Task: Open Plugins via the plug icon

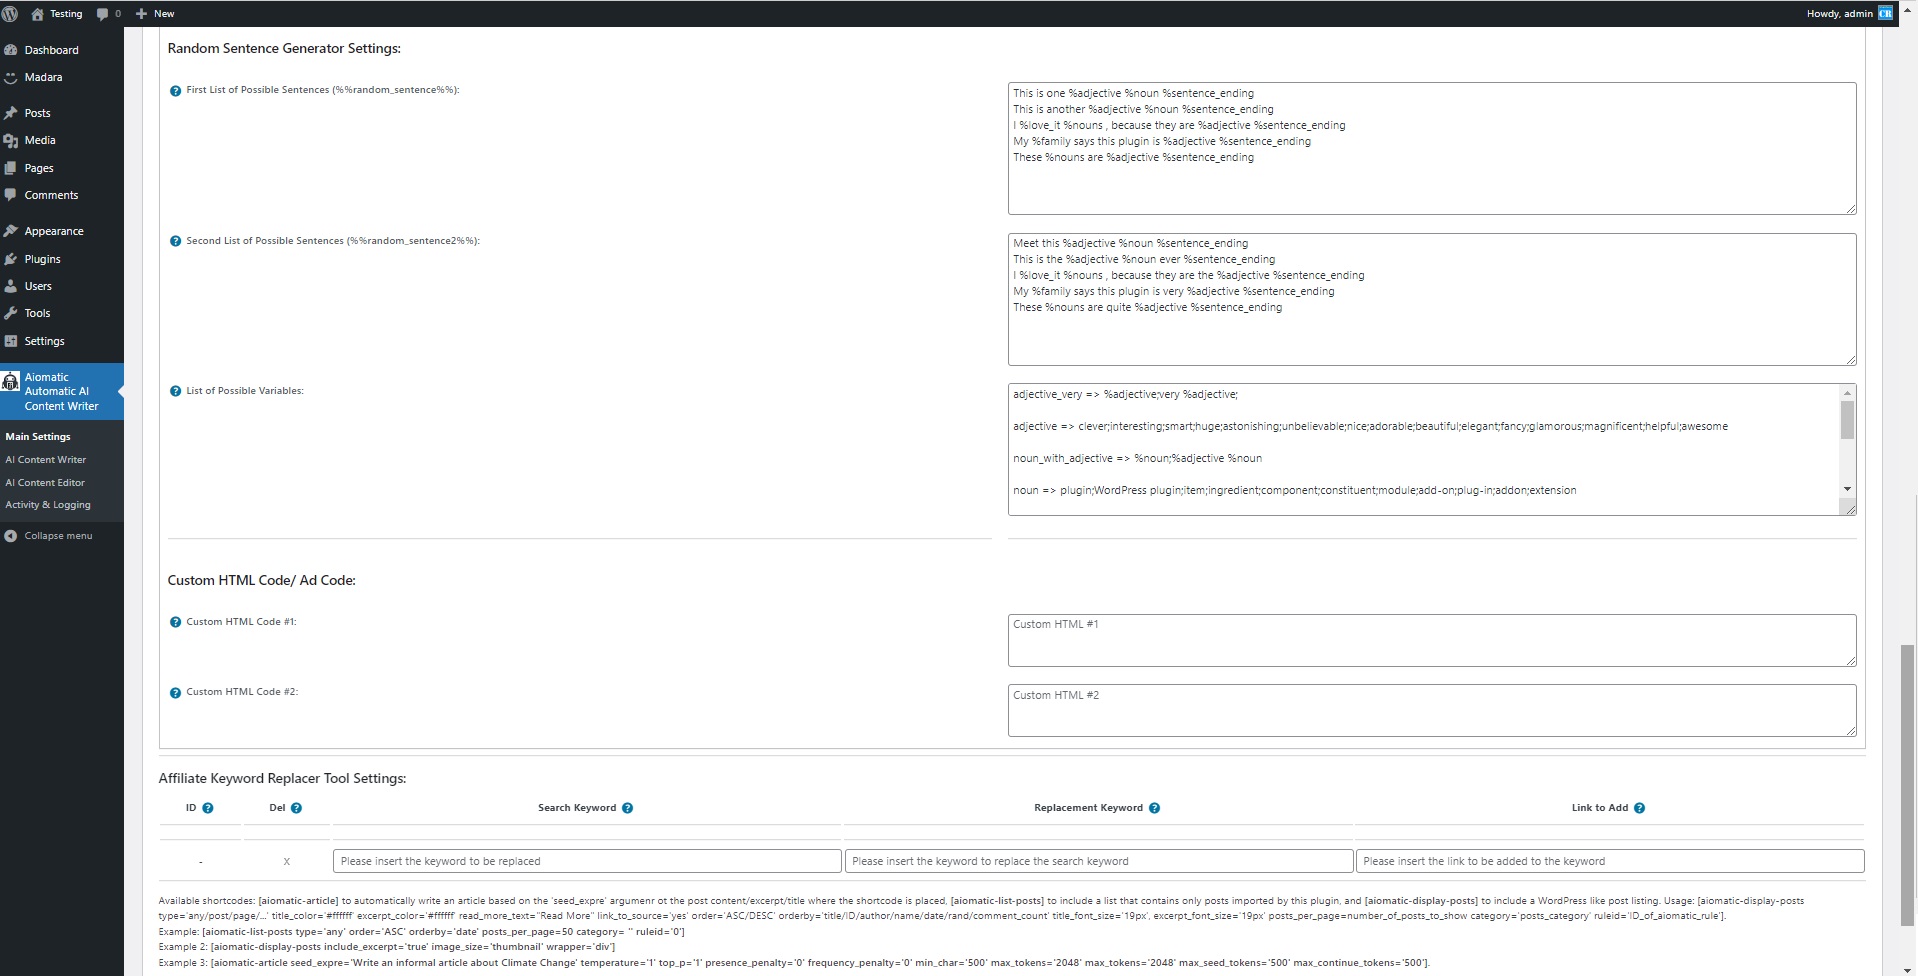Action: pos(11,259)
